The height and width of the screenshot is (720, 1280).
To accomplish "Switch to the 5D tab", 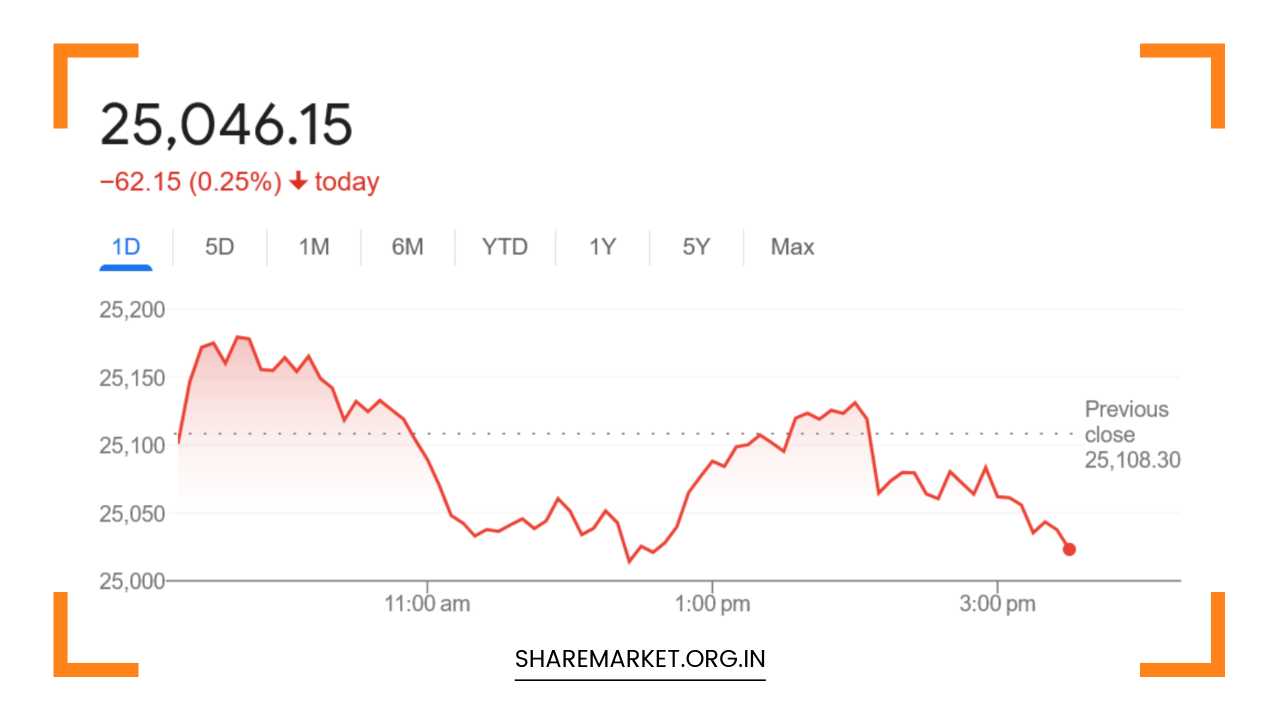I will [219, 247].
